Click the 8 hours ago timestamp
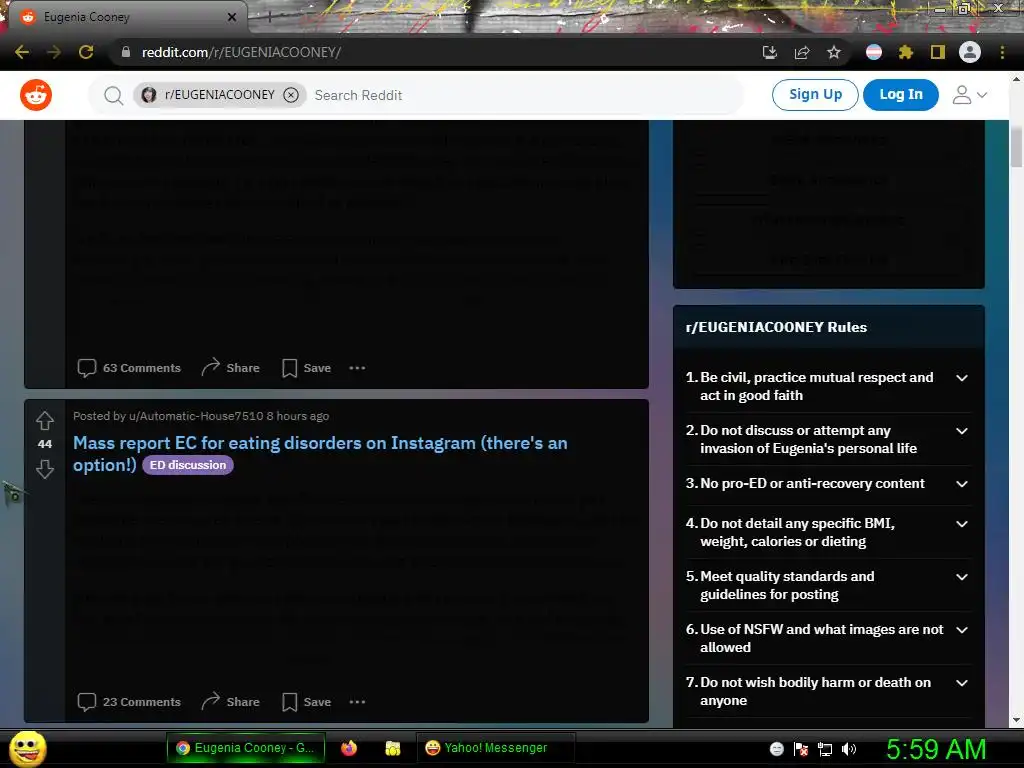 (298, 416)
